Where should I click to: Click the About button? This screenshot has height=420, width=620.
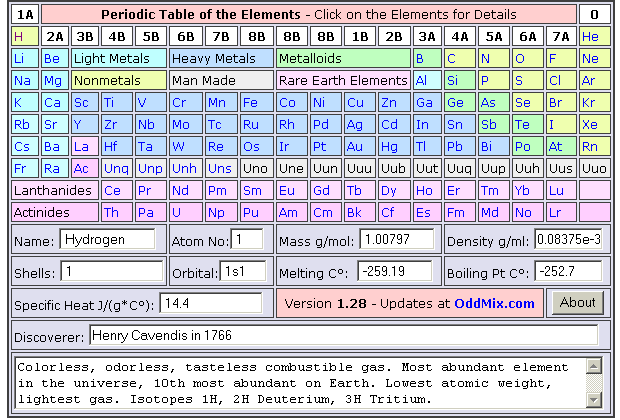pyautogui.click(x=578, y=303)
